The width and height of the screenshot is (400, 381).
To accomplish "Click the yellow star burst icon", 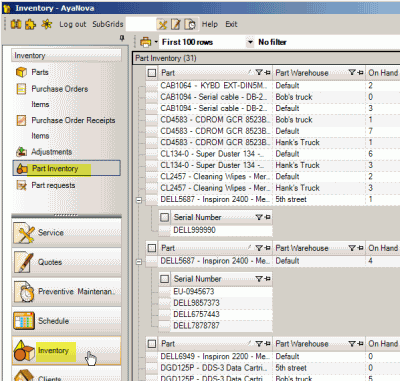I will (x=47, y=24).
